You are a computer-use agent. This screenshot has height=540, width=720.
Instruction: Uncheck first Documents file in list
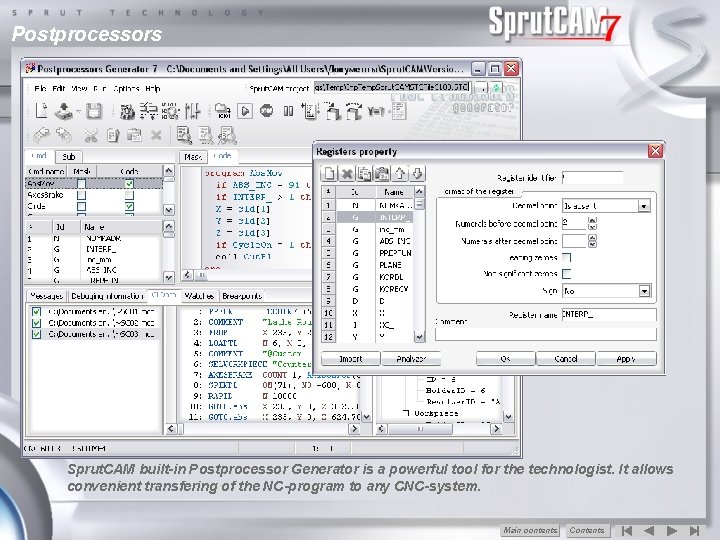[36, 312]
